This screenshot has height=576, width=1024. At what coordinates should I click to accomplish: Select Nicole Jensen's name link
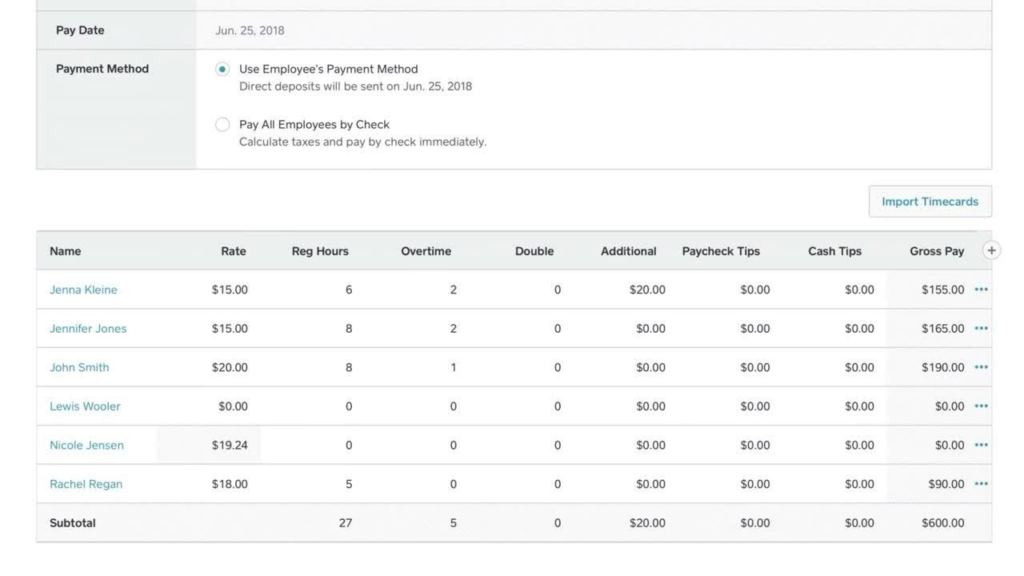tap(85, 445)
